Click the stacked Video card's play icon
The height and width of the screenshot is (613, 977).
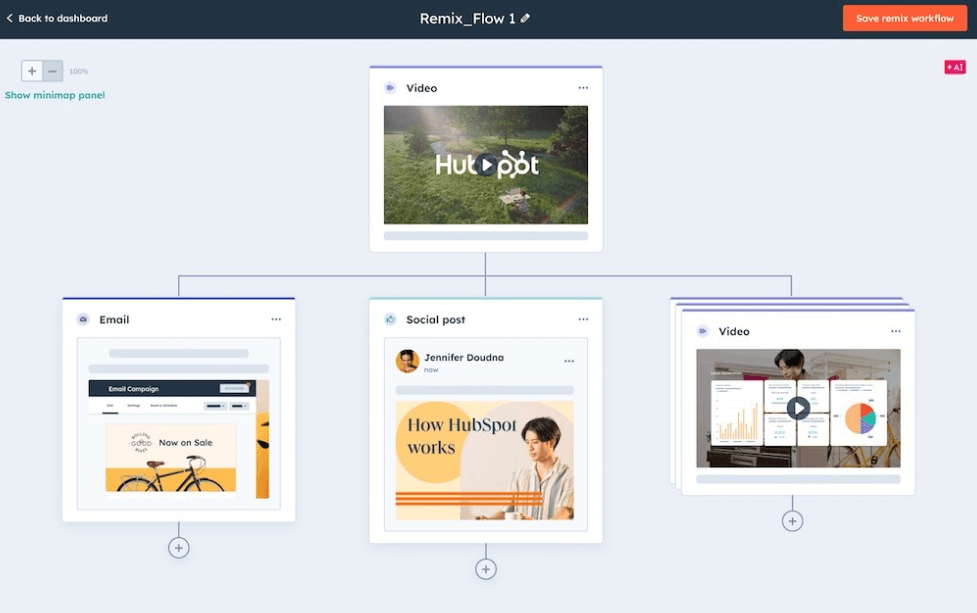(x=799, y=407)
